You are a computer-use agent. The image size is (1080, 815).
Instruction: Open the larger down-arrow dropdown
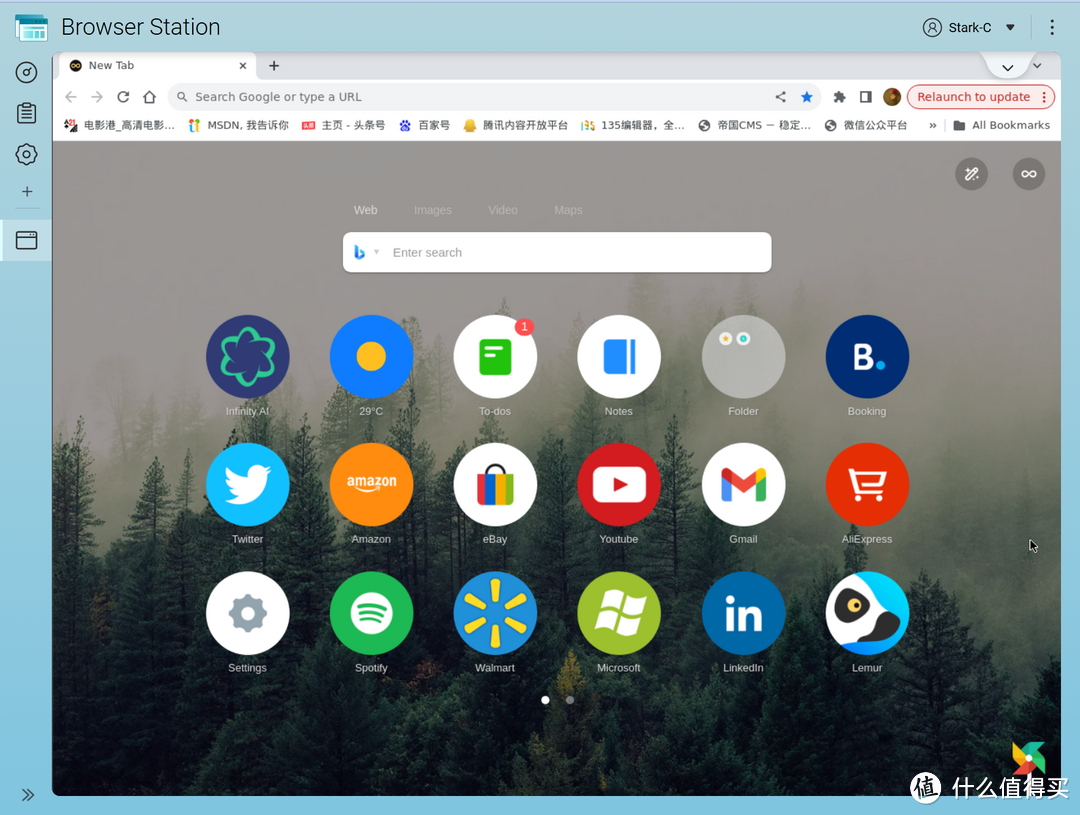1008,68
